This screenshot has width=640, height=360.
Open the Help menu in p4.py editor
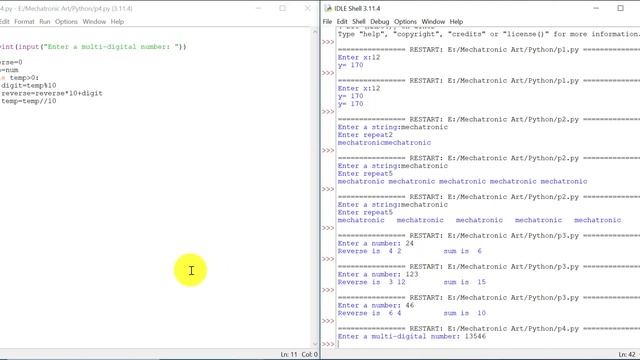coord(117,22)
